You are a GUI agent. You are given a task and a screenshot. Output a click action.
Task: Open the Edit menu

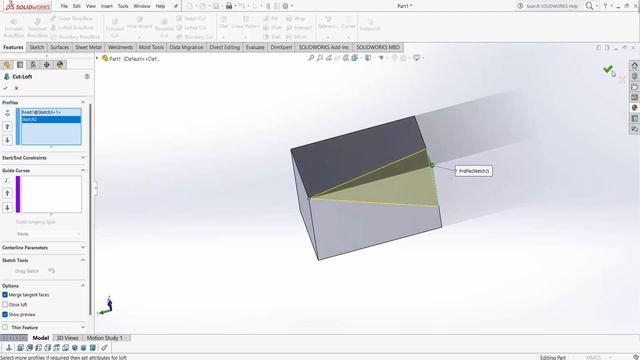77,6
